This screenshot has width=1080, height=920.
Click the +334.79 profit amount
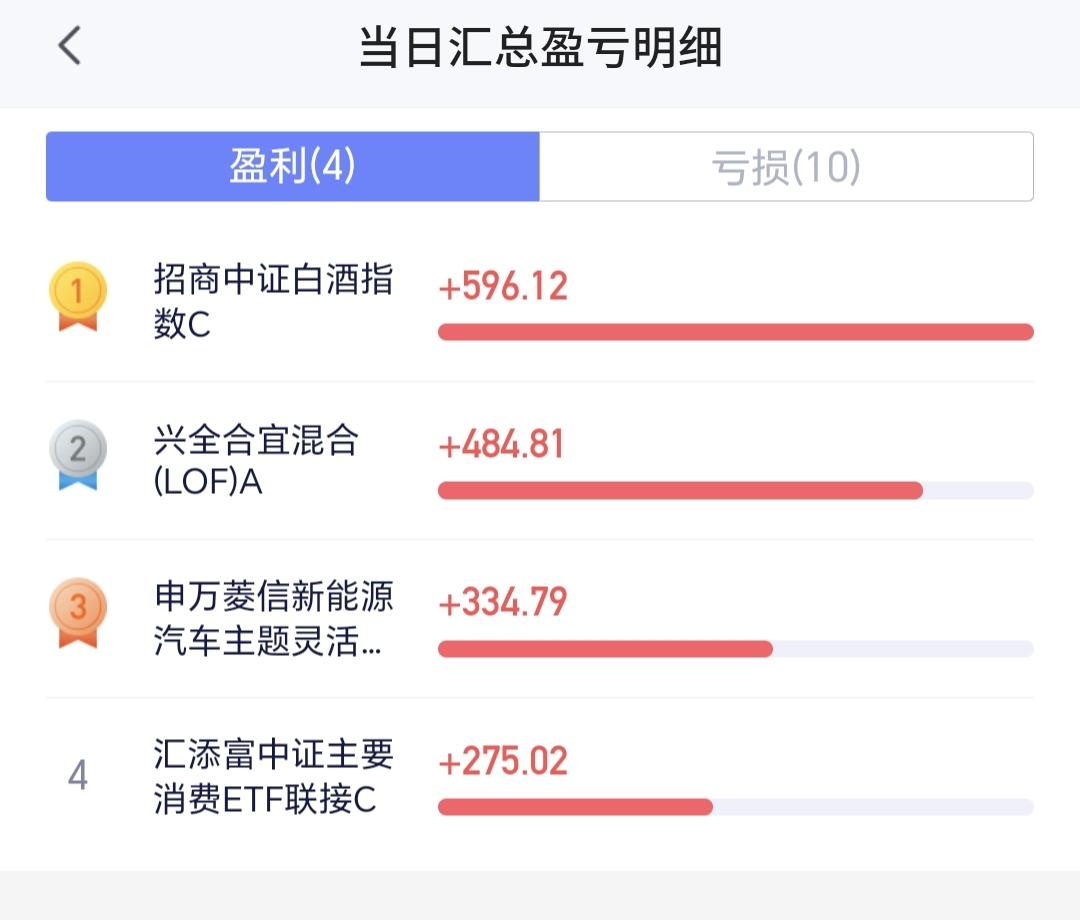coord(503,603)
